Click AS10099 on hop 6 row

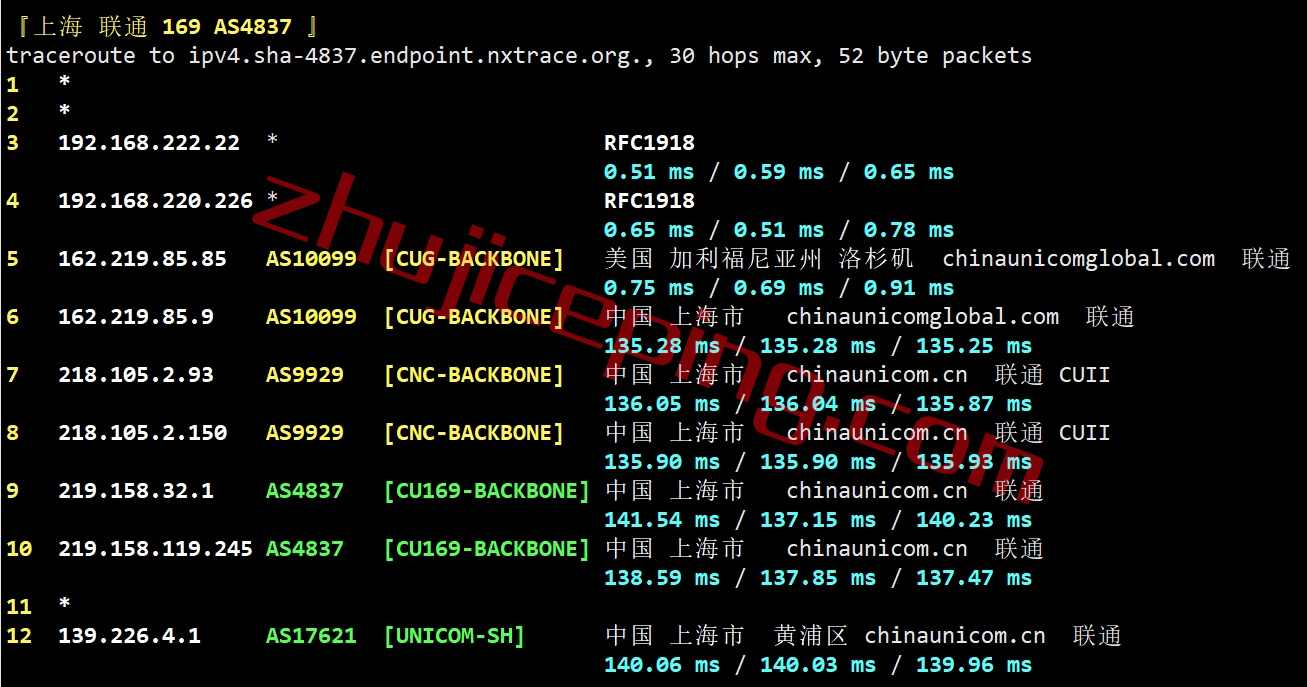(x=311, y=317)
